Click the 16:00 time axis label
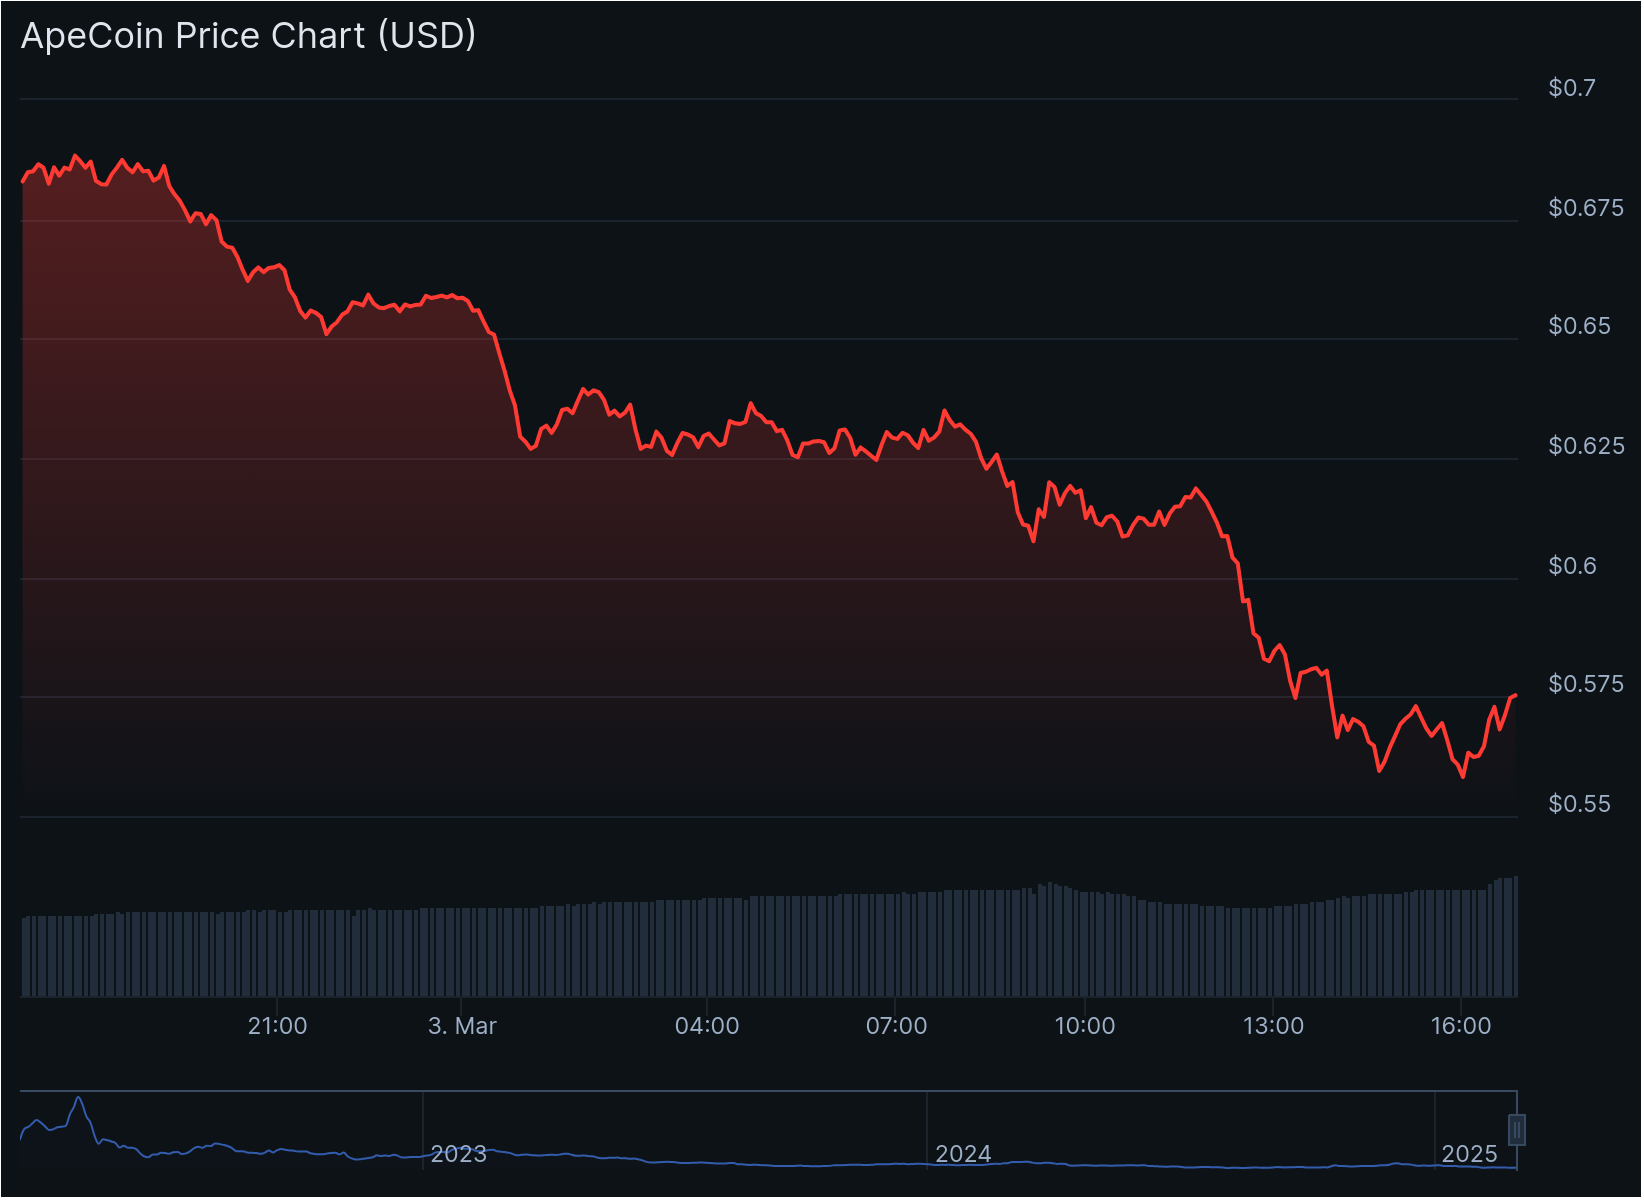Screen dimensions: 1644x1200 (x=1461, y=1026)
